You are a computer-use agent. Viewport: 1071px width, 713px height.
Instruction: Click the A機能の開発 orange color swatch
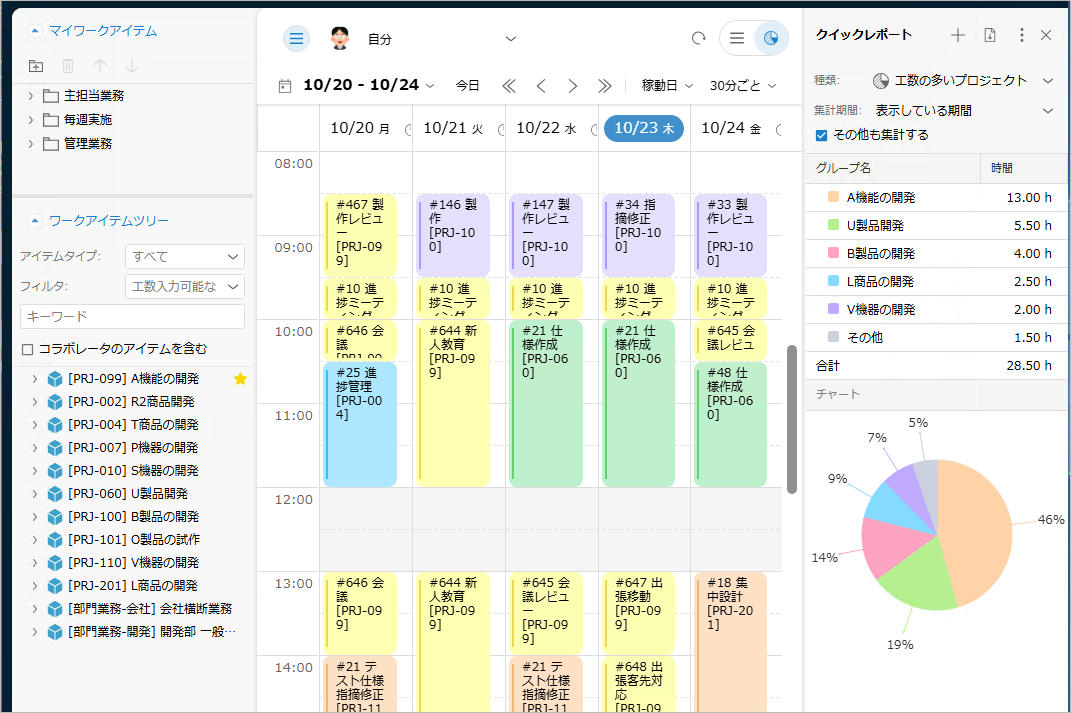[833, 198]
